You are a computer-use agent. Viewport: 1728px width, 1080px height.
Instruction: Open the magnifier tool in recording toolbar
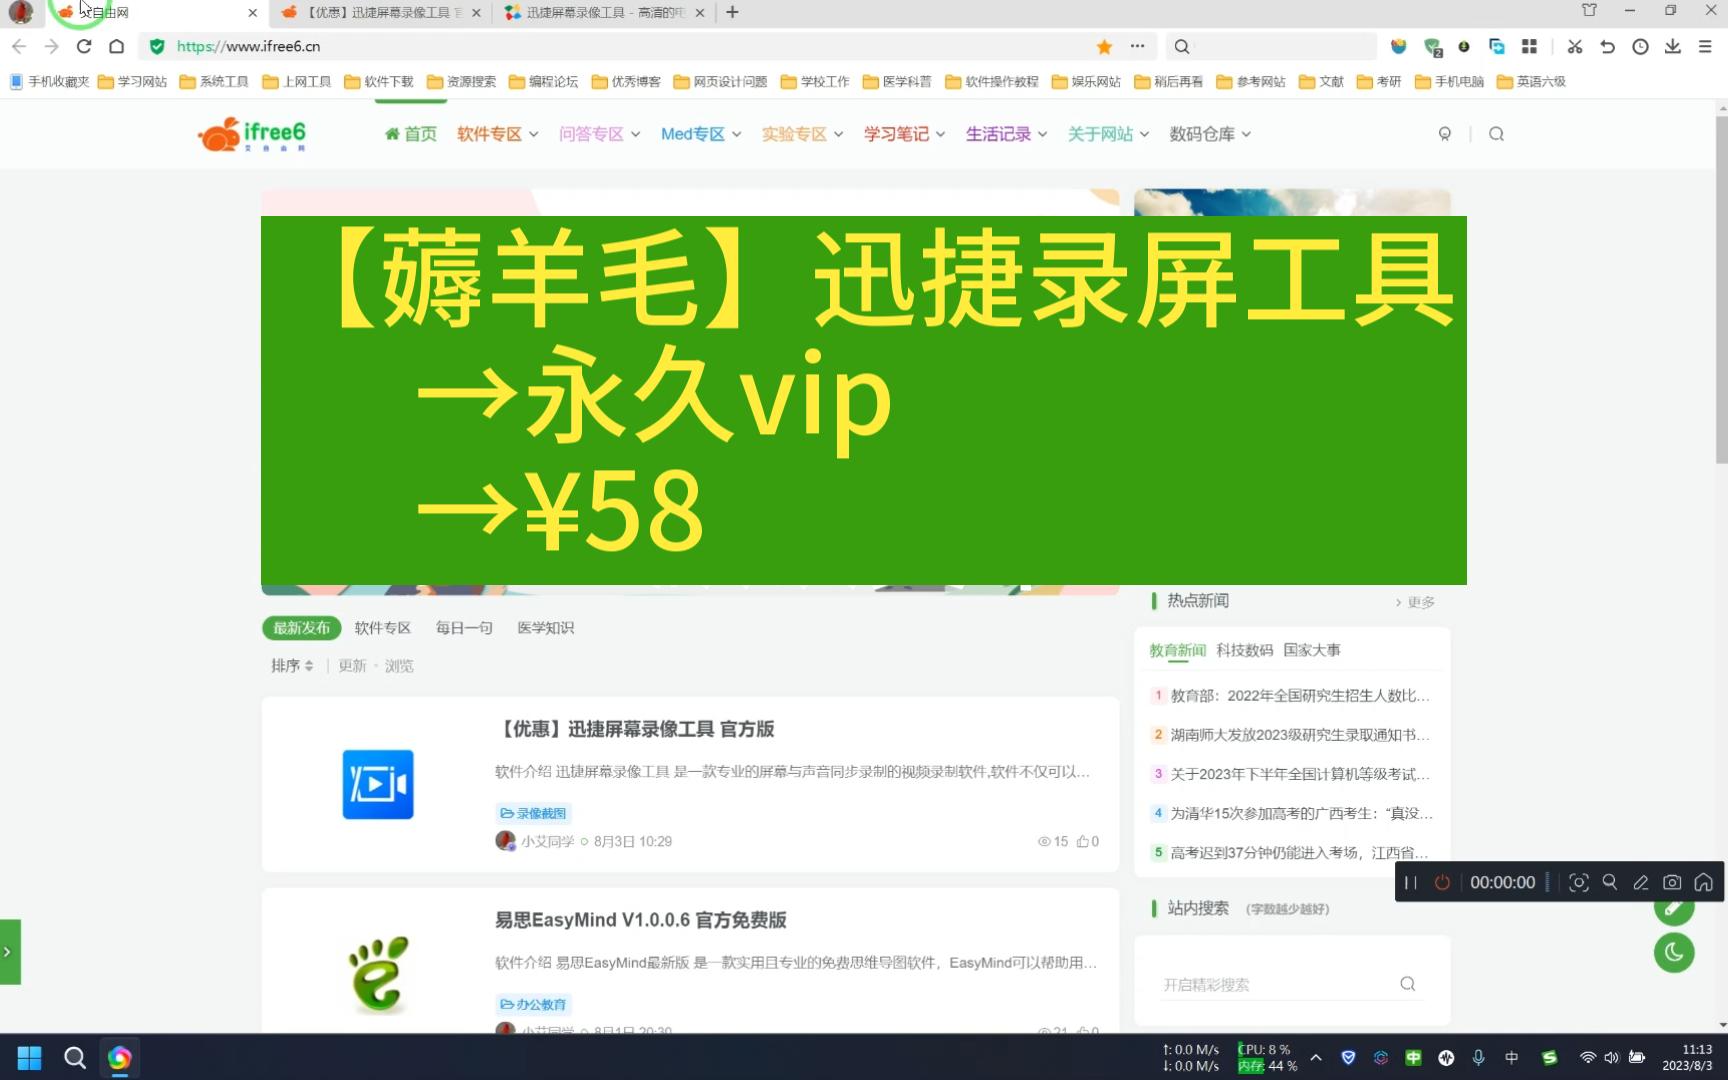1609,882
